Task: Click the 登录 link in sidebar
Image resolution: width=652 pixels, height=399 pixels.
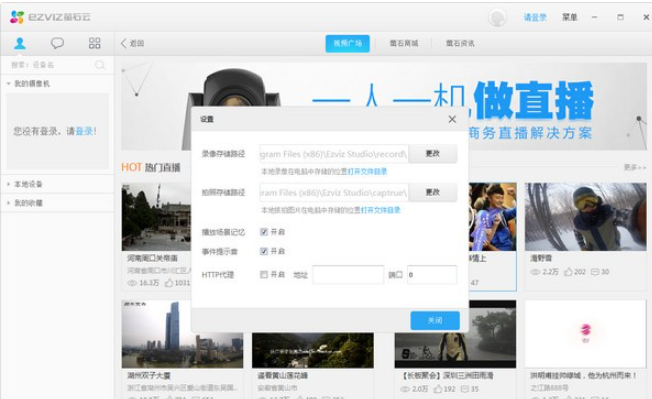Action: click(x=84, y=131)
